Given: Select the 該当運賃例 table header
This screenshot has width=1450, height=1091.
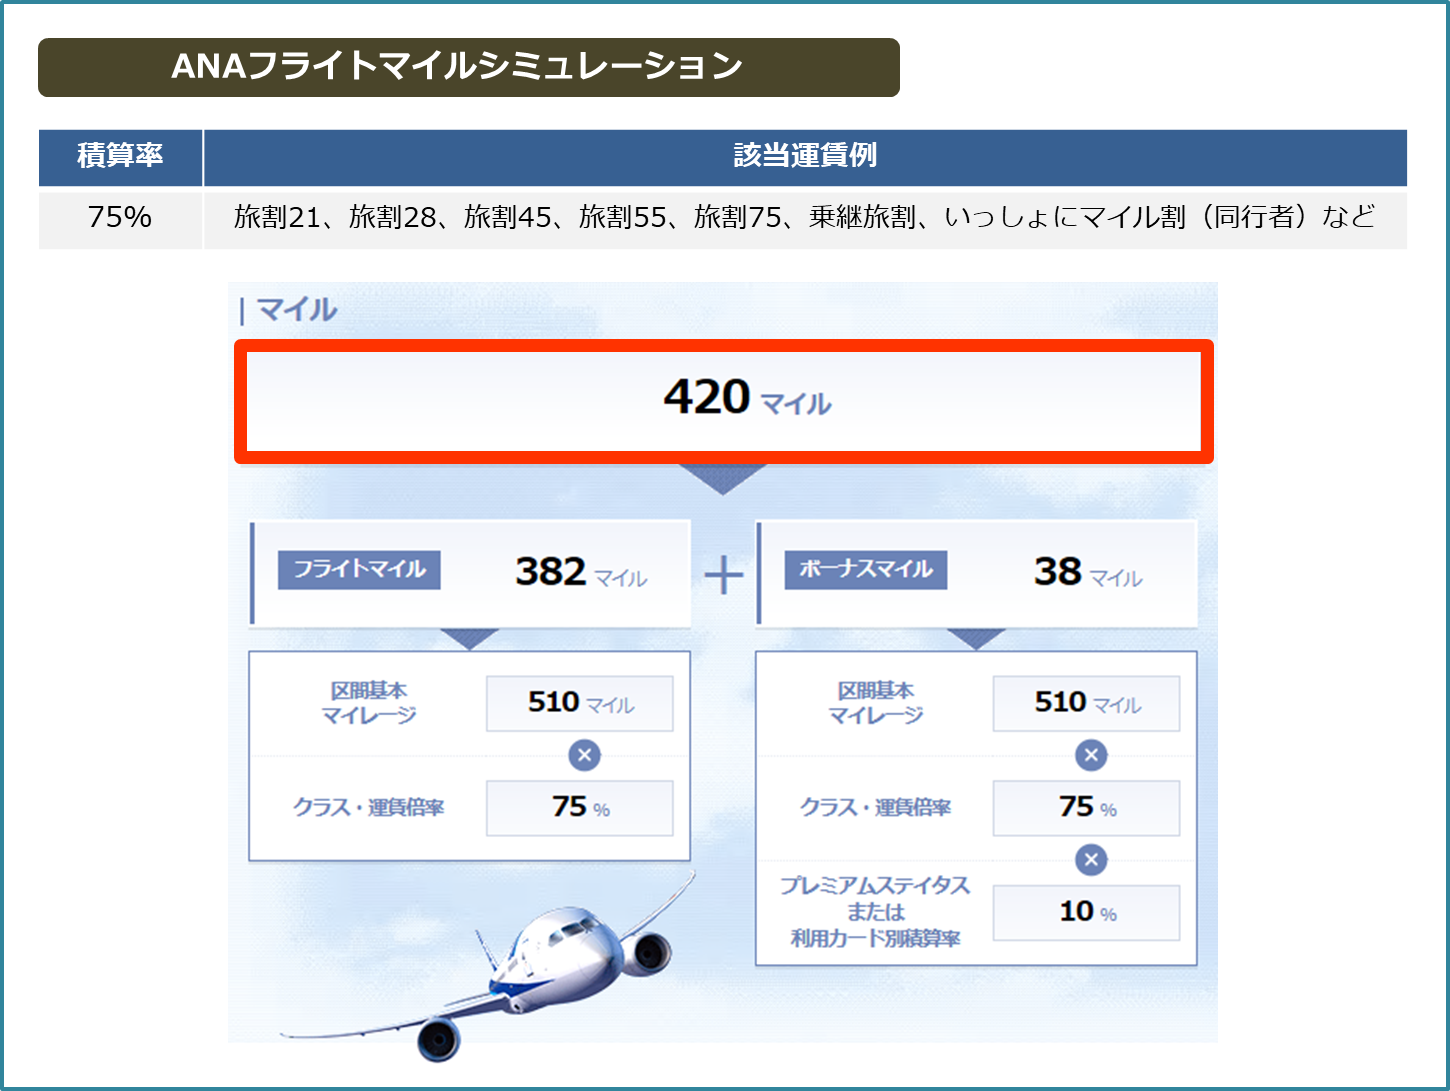Looking at the screenshot, I should [x=805, y=157].
